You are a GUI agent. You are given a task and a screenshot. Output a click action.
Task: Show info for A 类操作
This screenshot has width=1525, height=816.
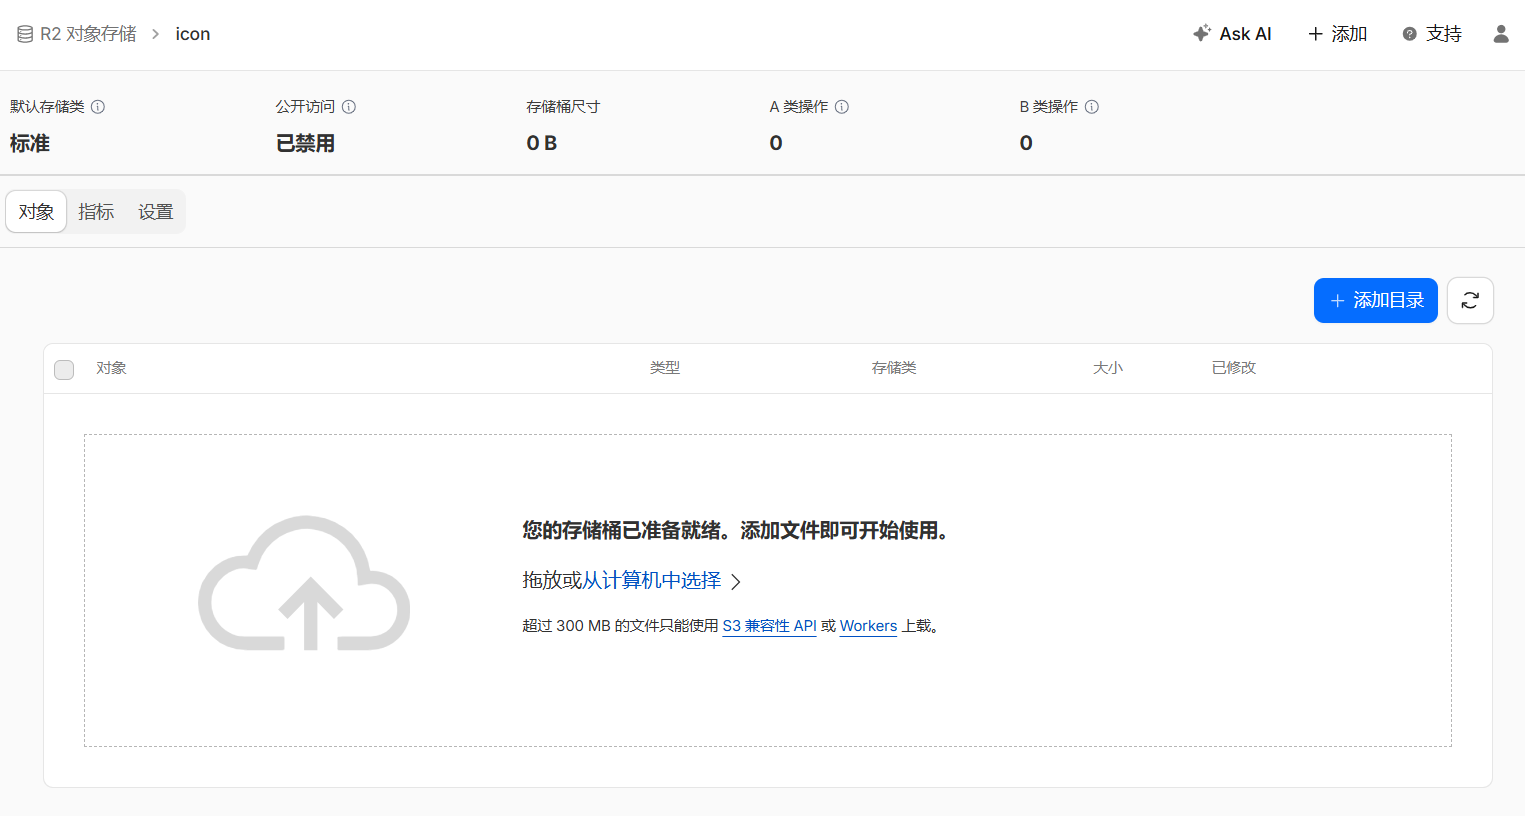[x=842, y=107]
